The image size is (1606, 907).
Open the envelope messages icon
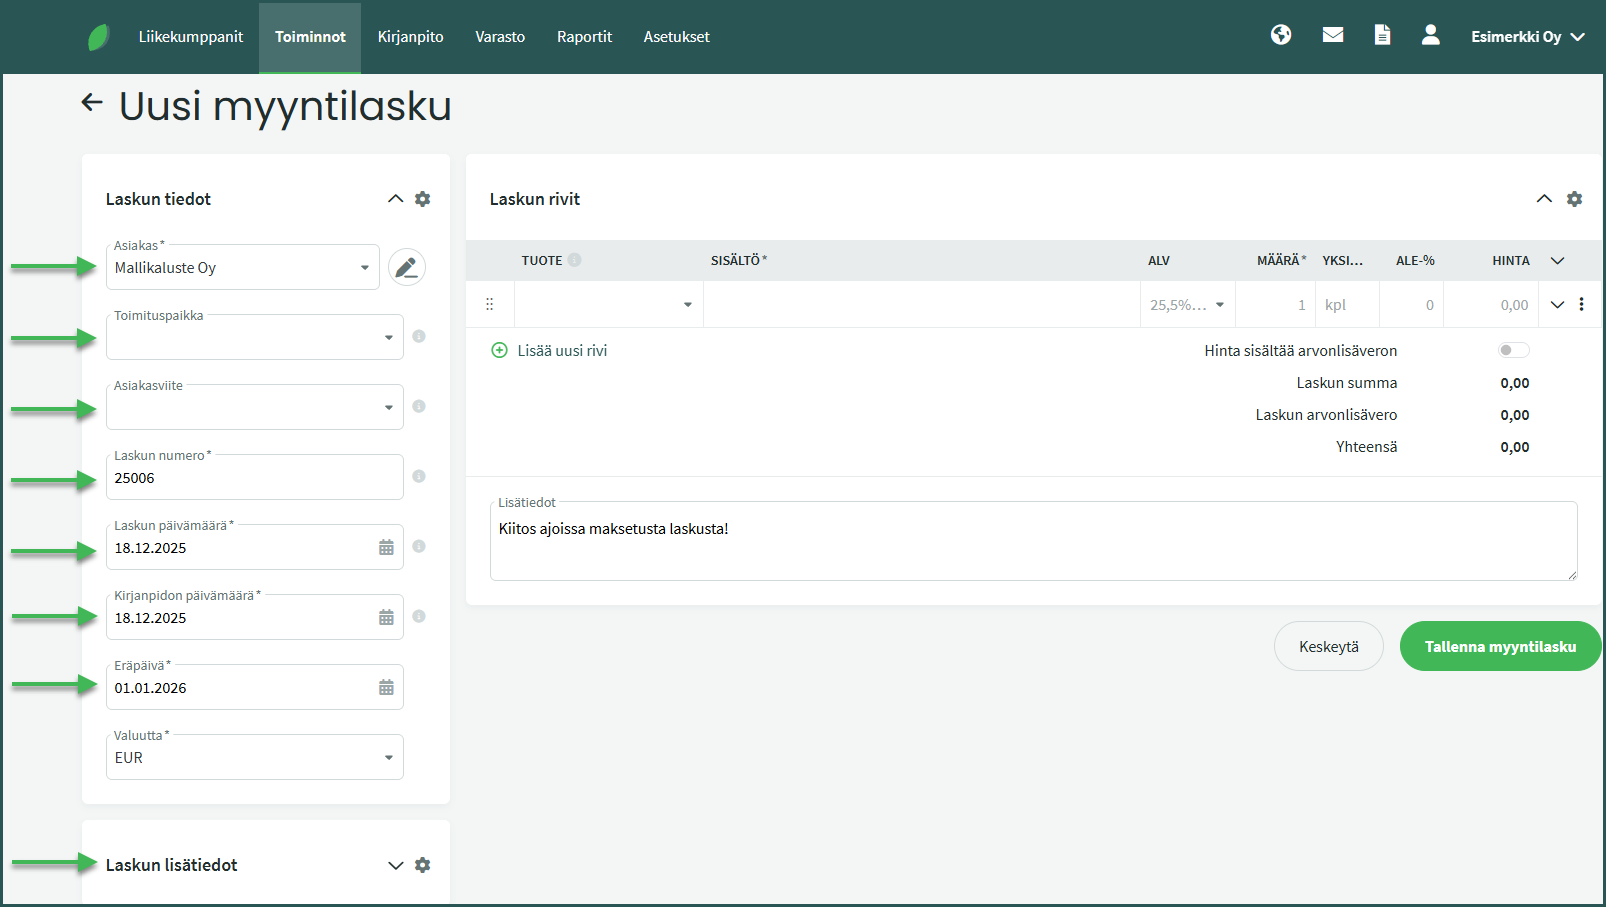[1333, 35]
